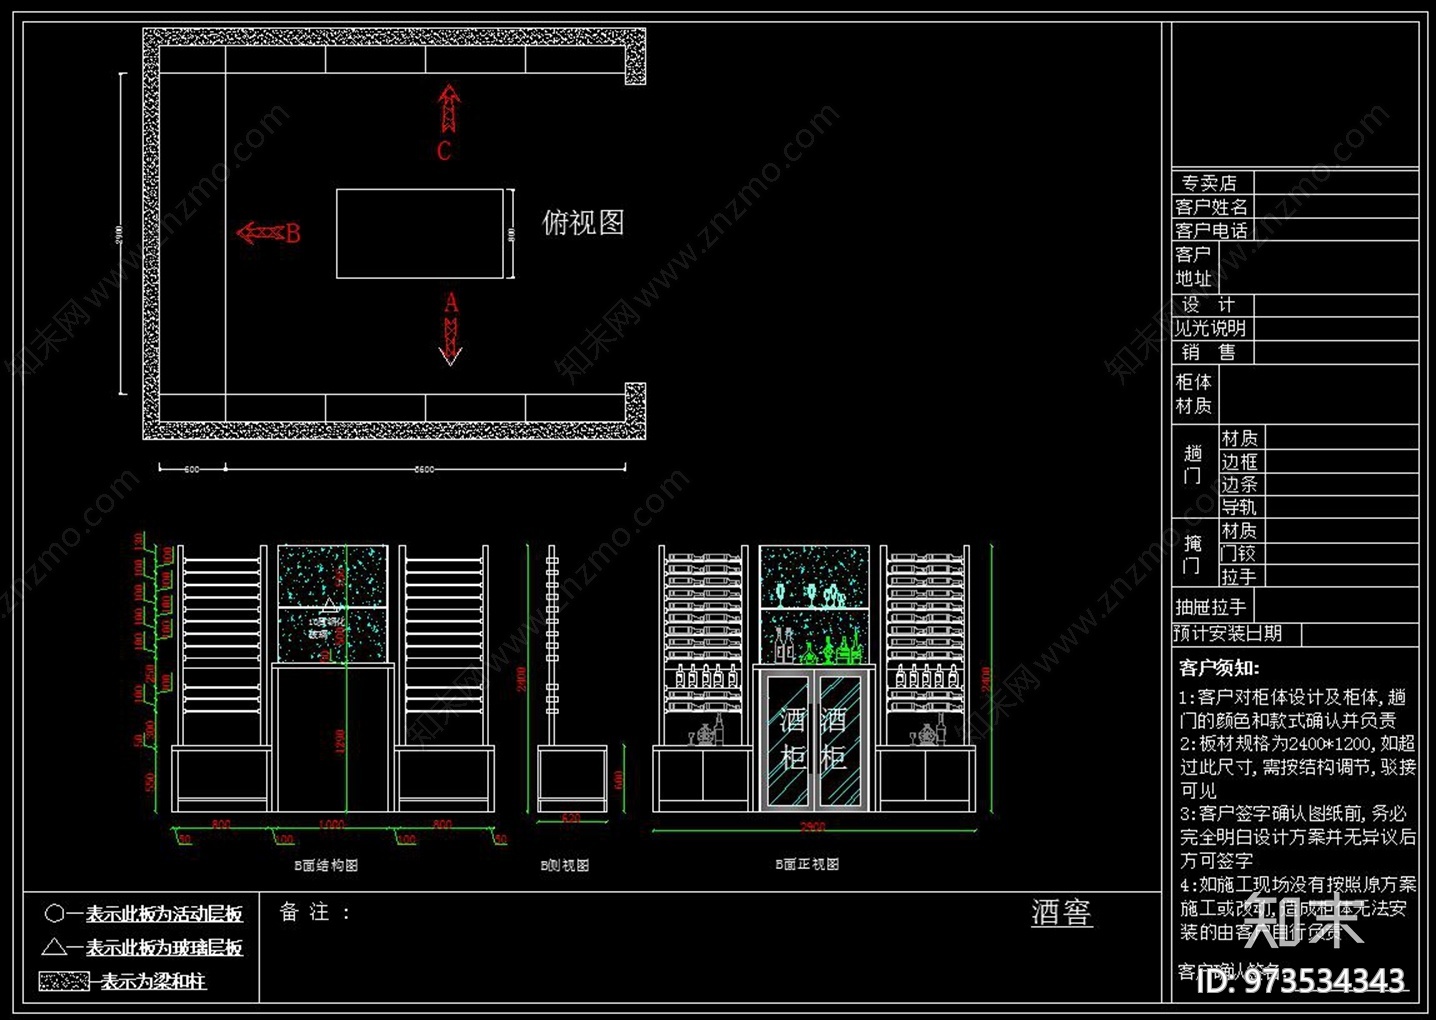Click the 表示此板为活动层板 legend text
This screenshot has height=1020, width=1436.
(x=164, y=913)
